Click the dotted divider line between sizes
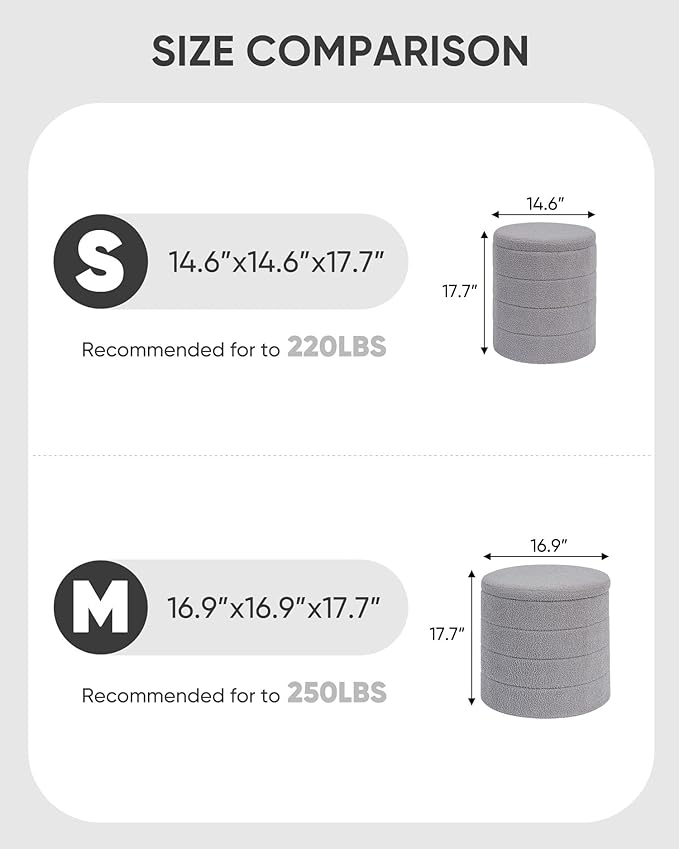679x849 pixels. point(340,456)
